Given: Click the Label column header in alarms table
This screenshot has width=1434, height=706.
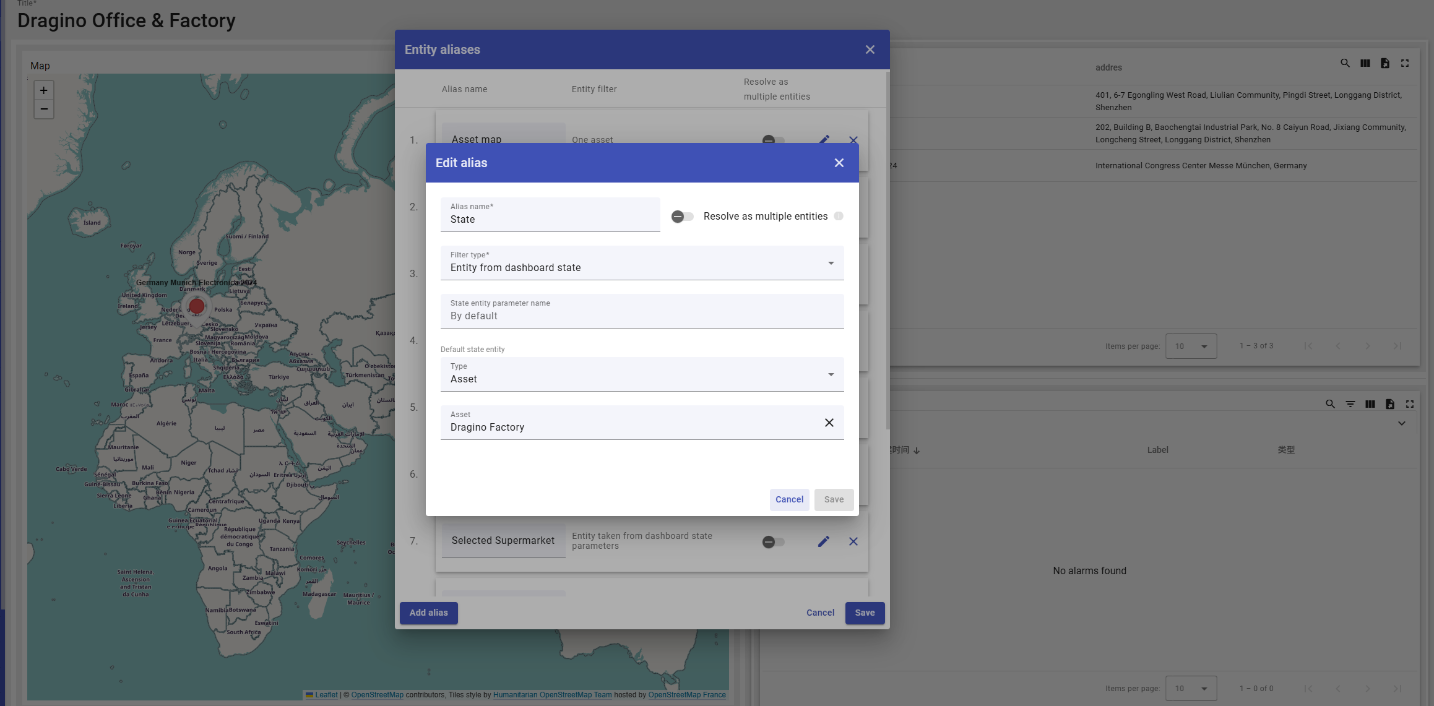Looking at the screenshot, I should (1158, 450).
